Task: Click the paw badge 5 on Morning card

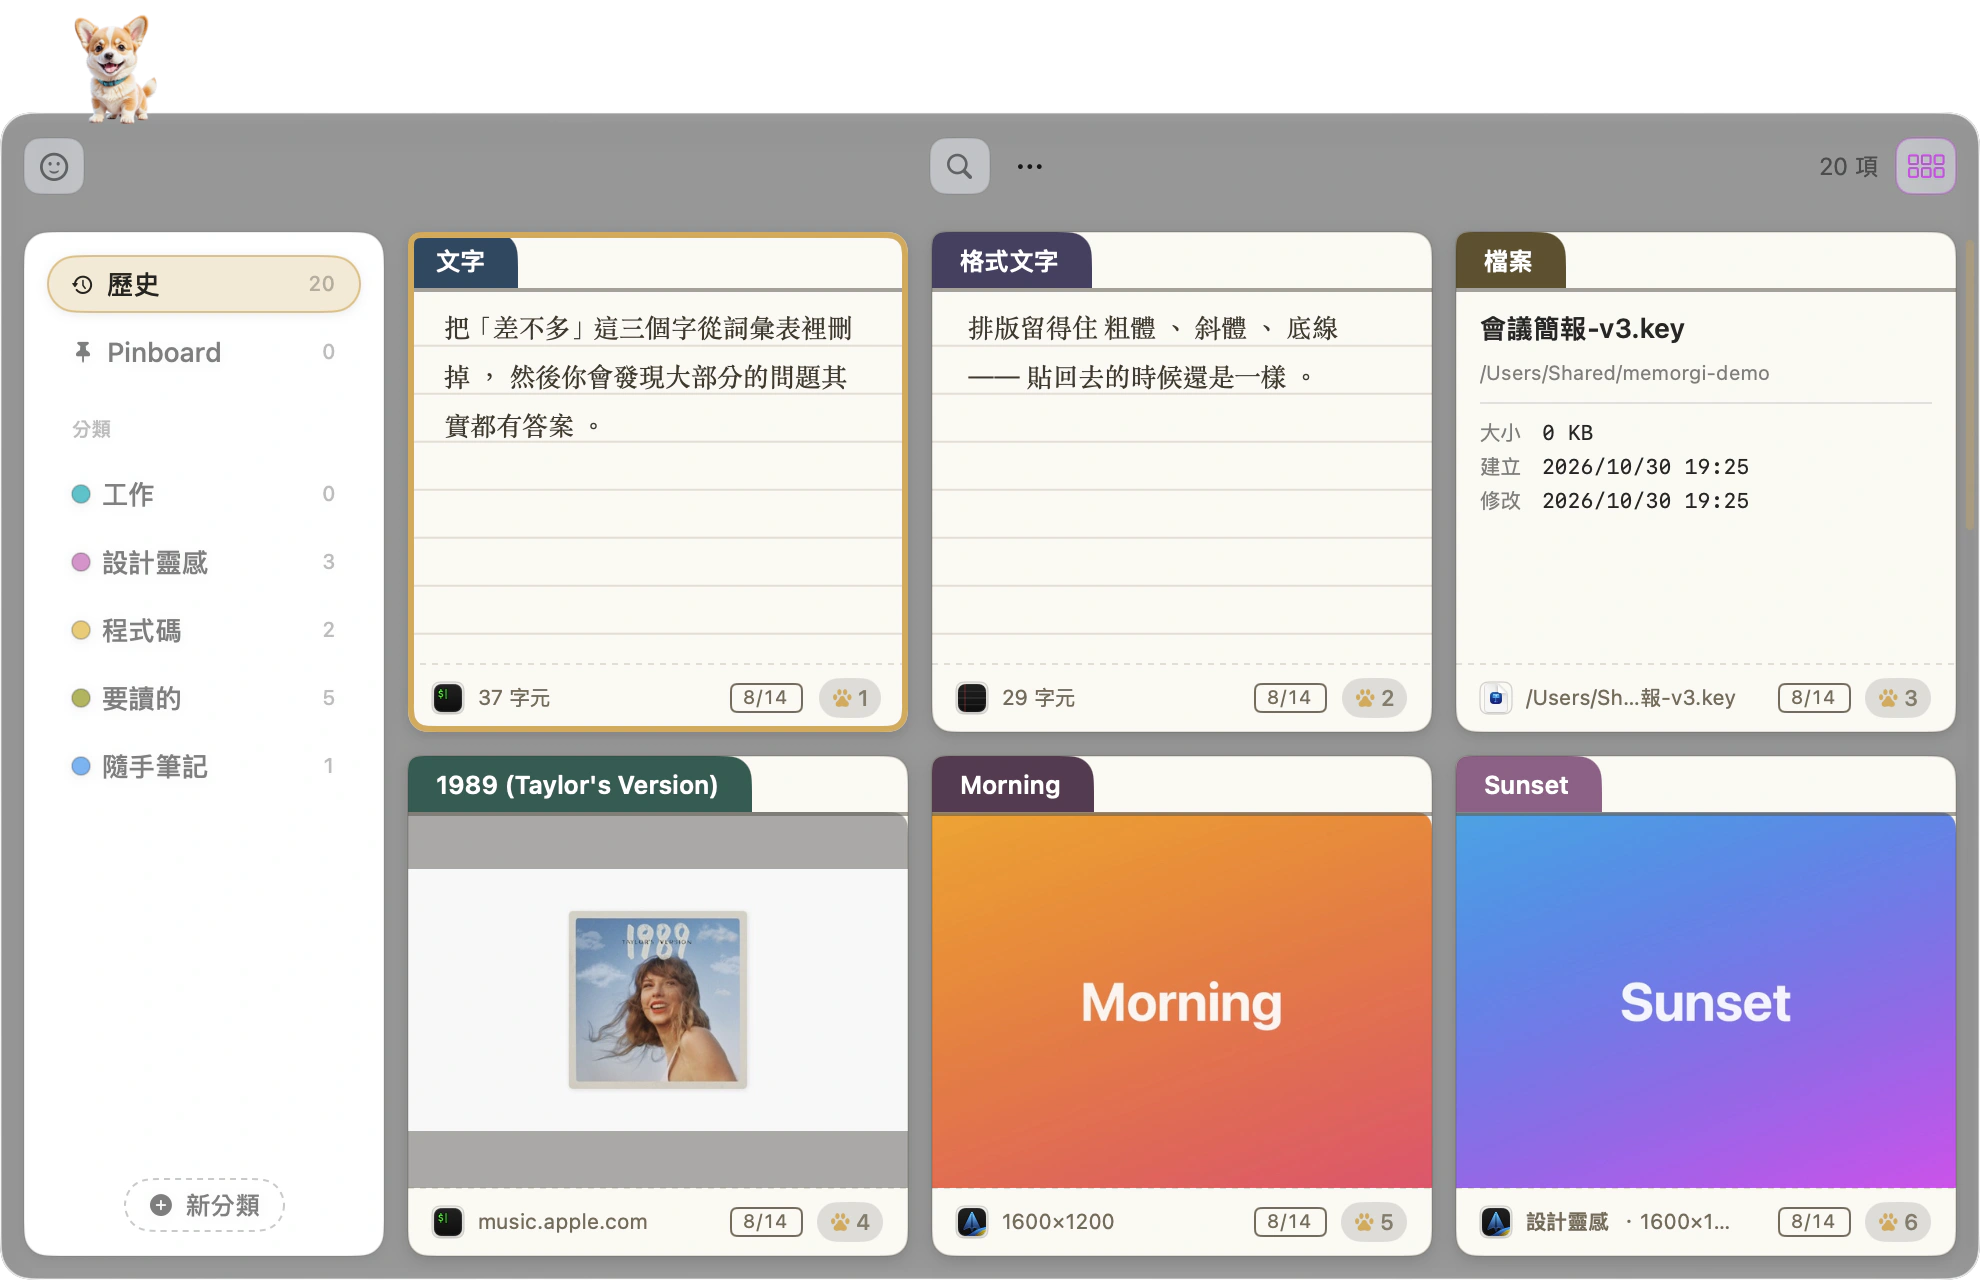Action: coord(1374,1222)
